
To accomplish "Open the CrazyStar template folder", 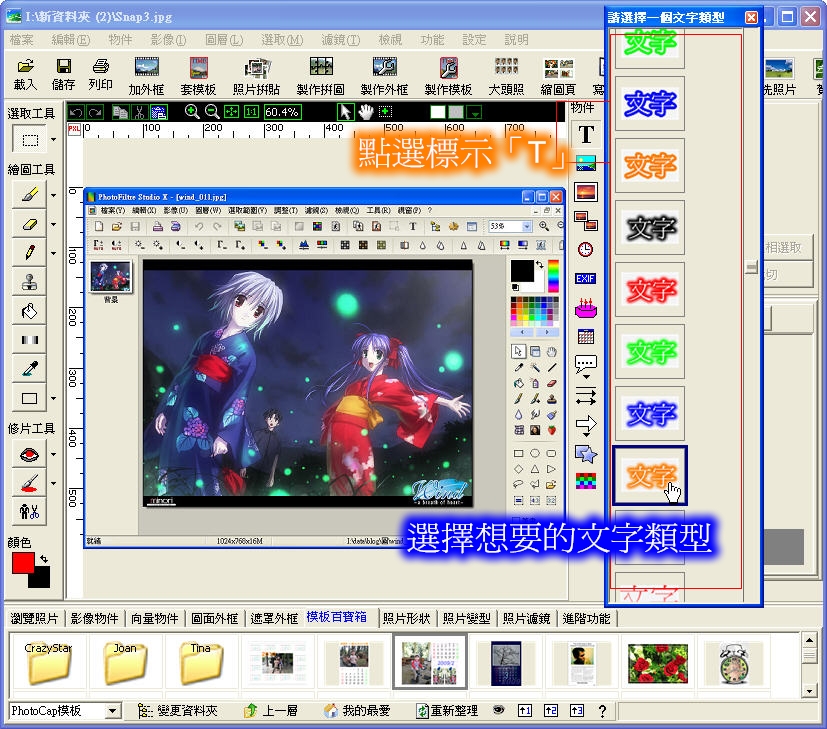I will coord(48,662).
